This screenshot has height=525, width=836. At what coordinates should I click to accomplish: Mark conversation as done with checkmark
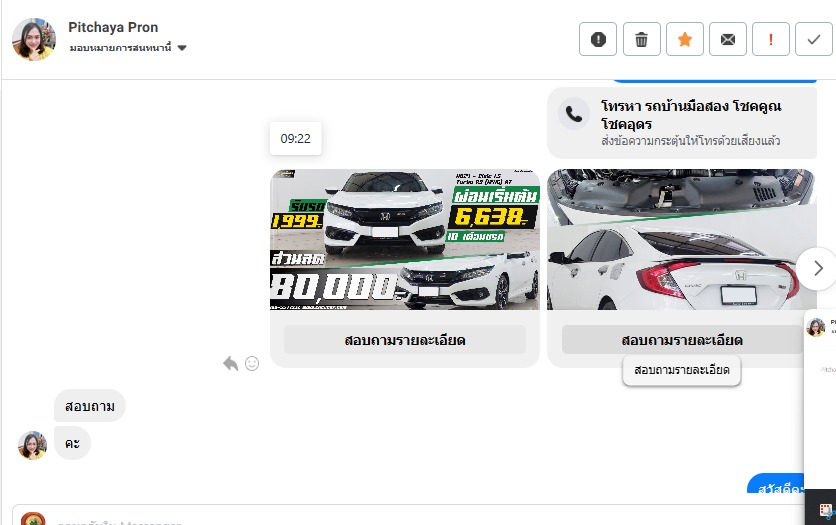[814, 39]
